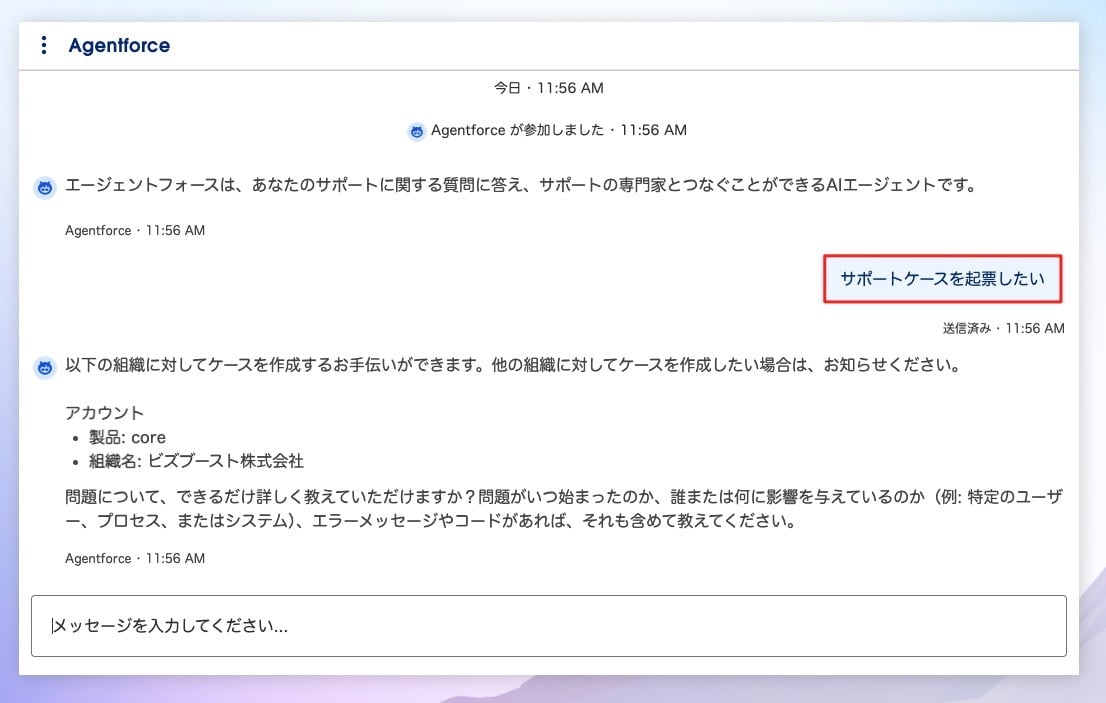Image resolution: width=1106 pixels, height=703 pixels.
Task: Click the アカウント heading
Action: pos(104,412)
